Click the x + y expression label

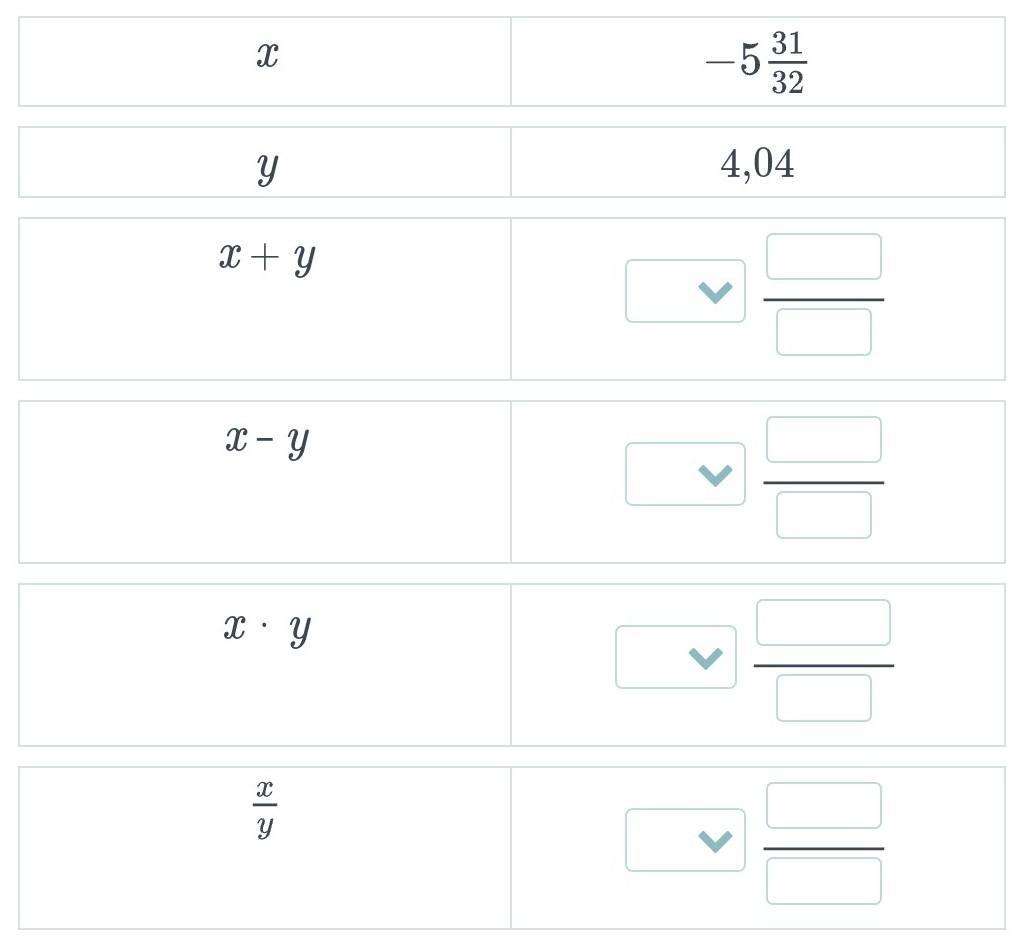click(266, 258)
